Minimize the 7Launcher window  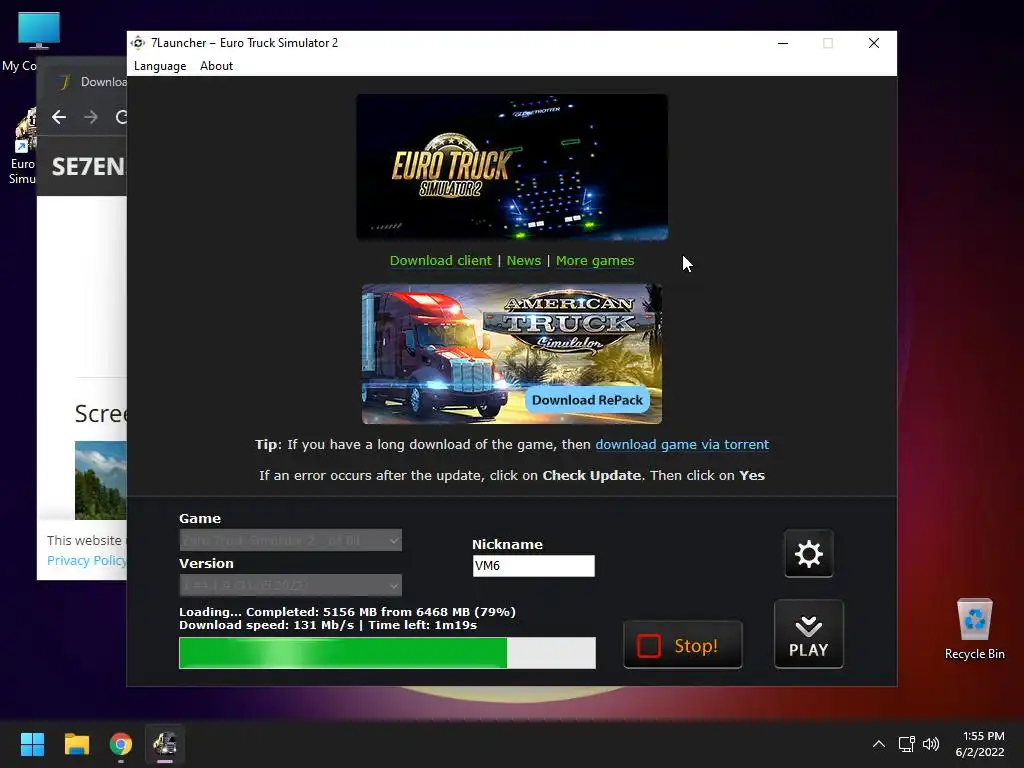(783, 43)
